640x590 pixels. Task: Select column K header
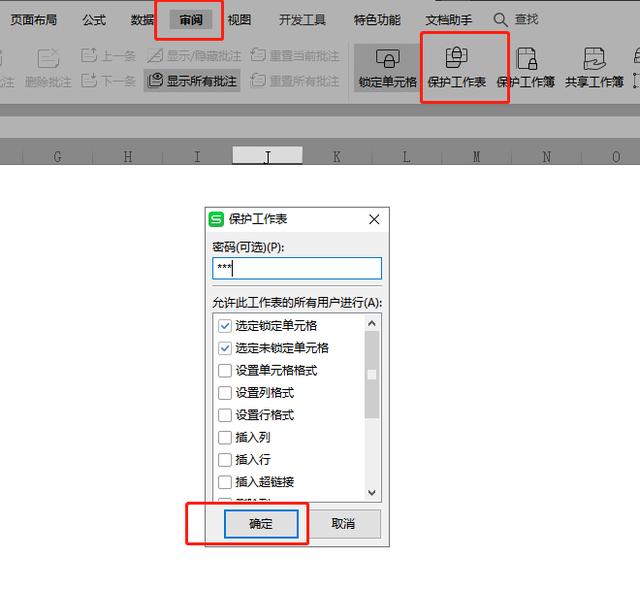(337, 157)
